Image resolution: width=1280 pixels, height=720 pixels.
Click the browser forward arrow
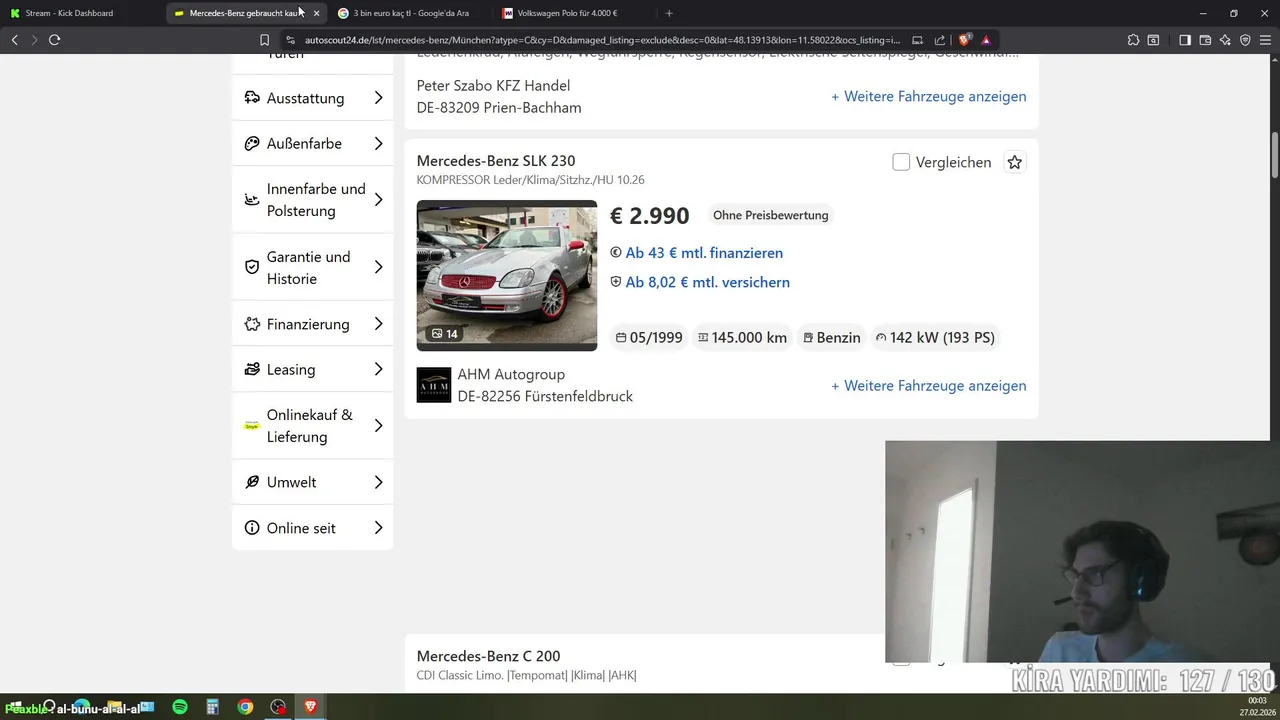tap(34, 40)
